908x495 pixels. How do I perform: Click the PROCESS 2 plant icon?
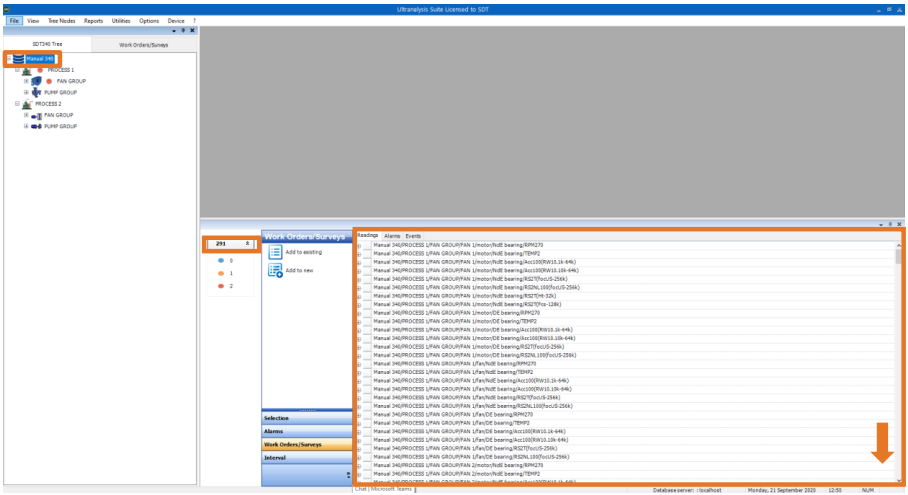26,104
